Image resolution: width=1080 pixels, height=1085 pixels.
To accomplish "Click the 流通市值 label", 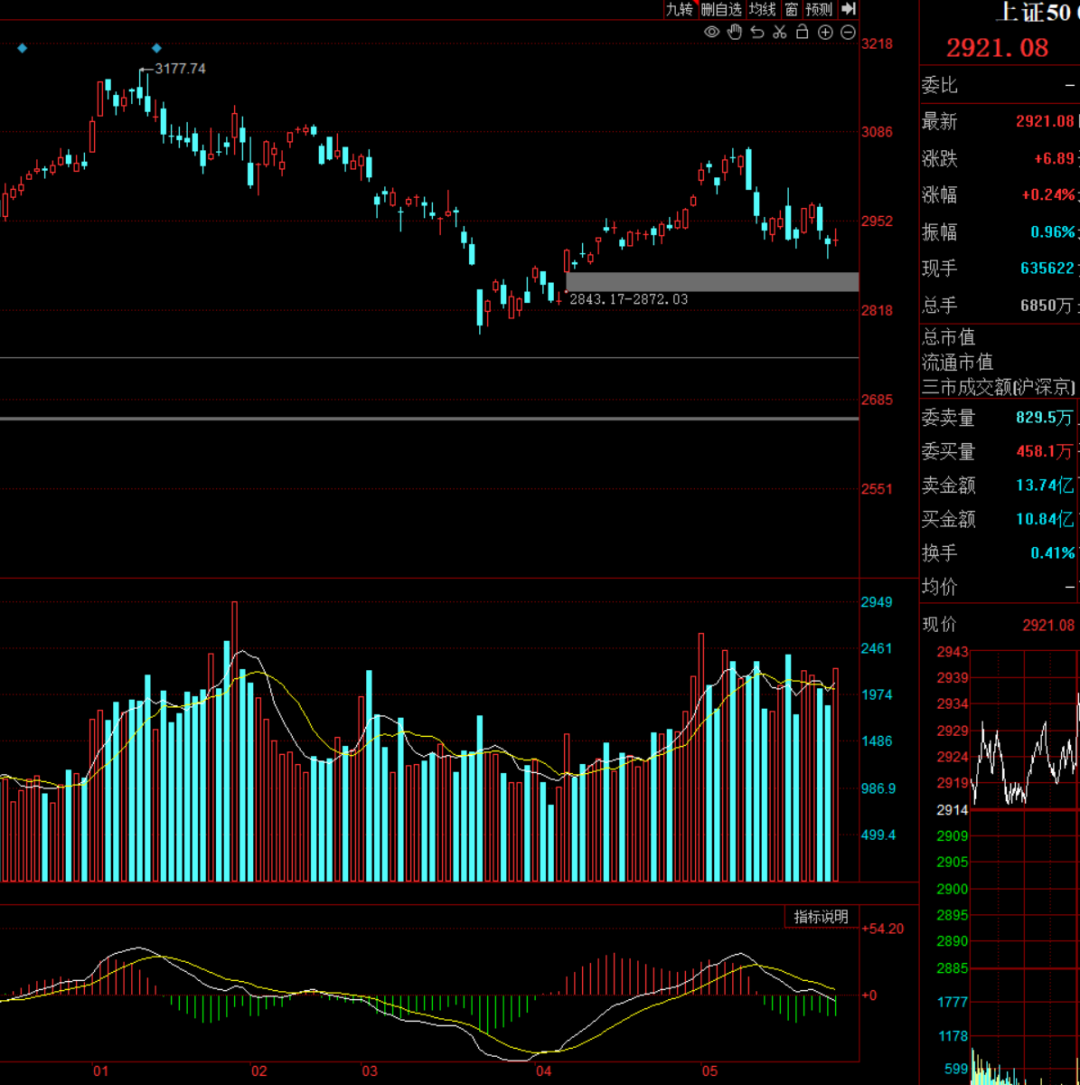I will tap(958, 362).
